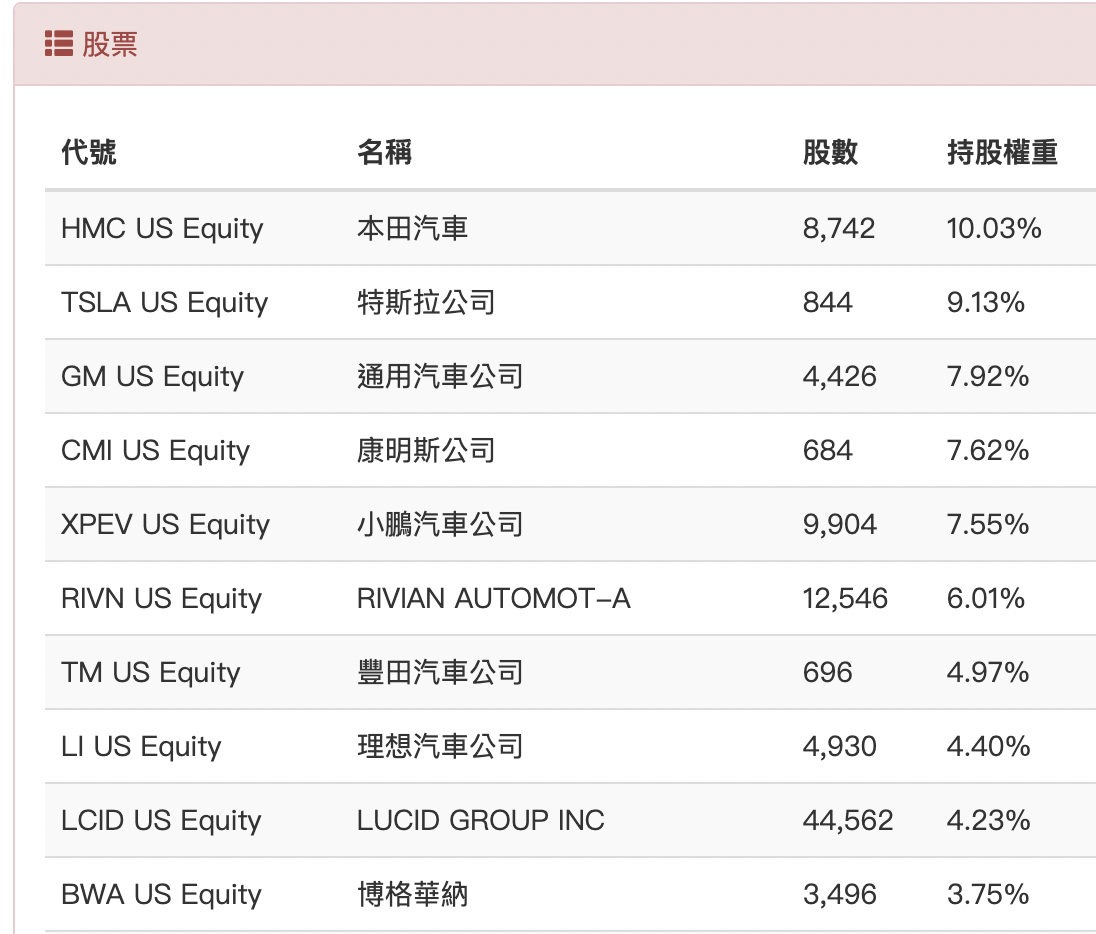Click the 股票 section header title
The width and height of the screenshot is (1096, 934).
click(110, 44)
